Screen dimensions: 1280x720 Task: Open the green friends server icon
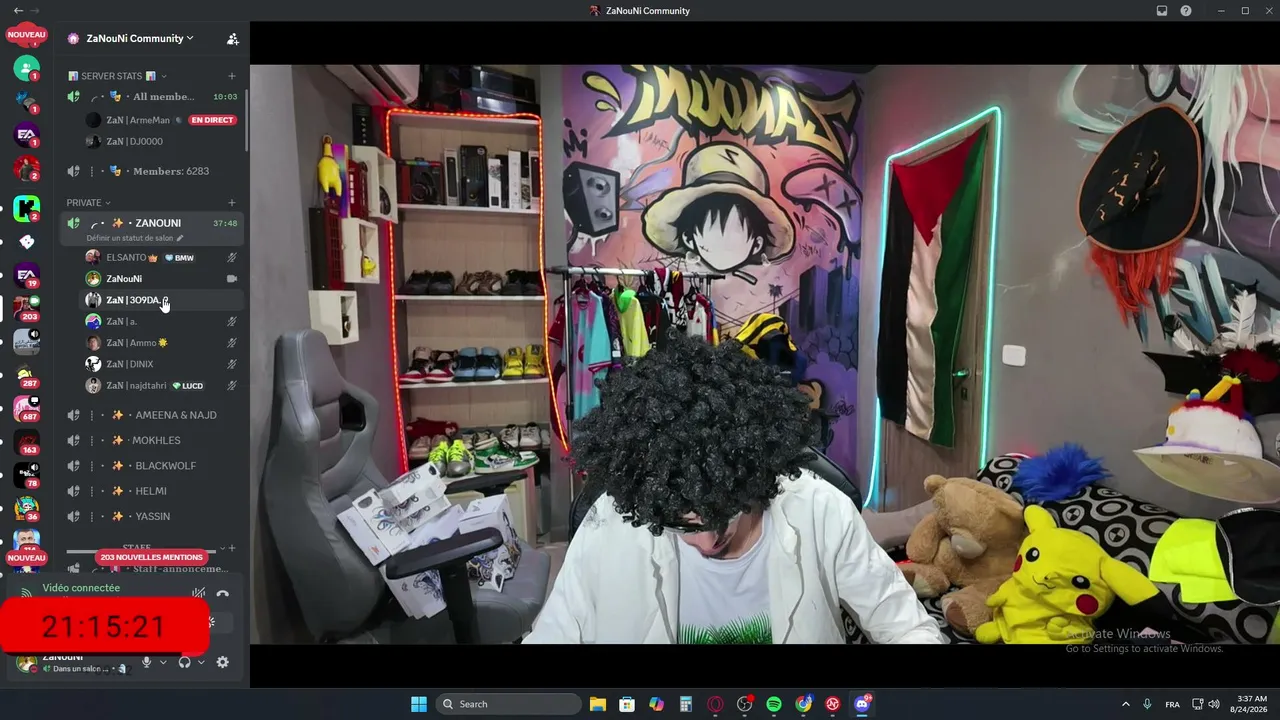(x=27, y=68)
